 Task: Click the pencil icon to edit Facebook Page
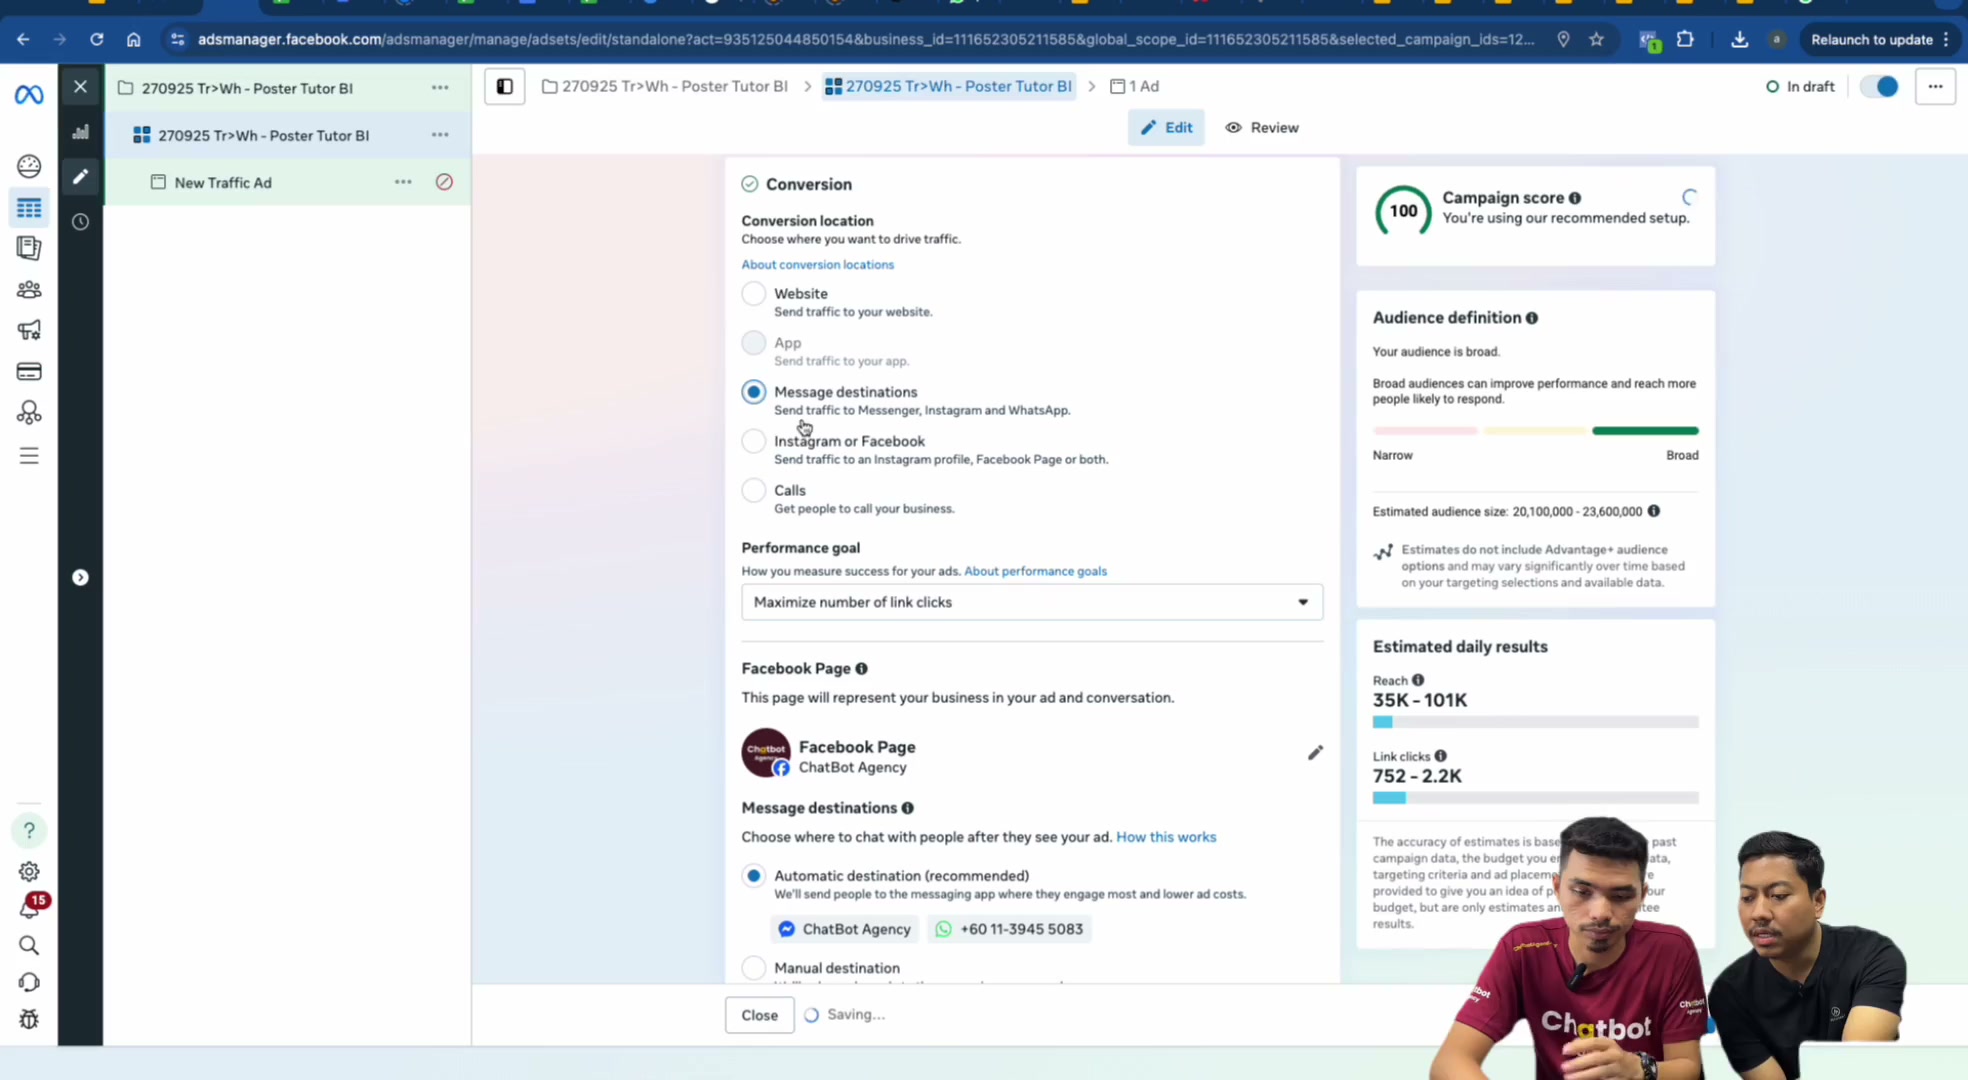pos(1315,753)
